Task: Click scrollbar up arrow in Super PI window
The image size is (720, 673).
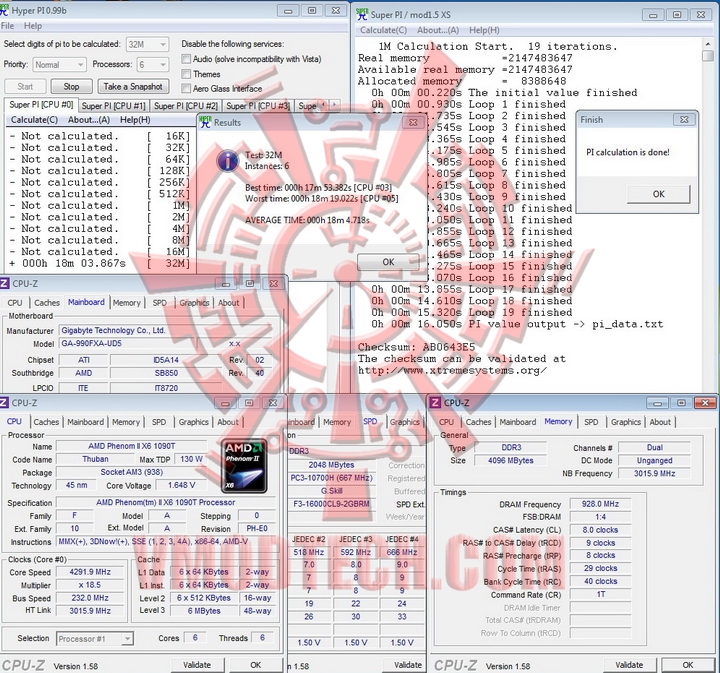Action: [x=708, y=44]
